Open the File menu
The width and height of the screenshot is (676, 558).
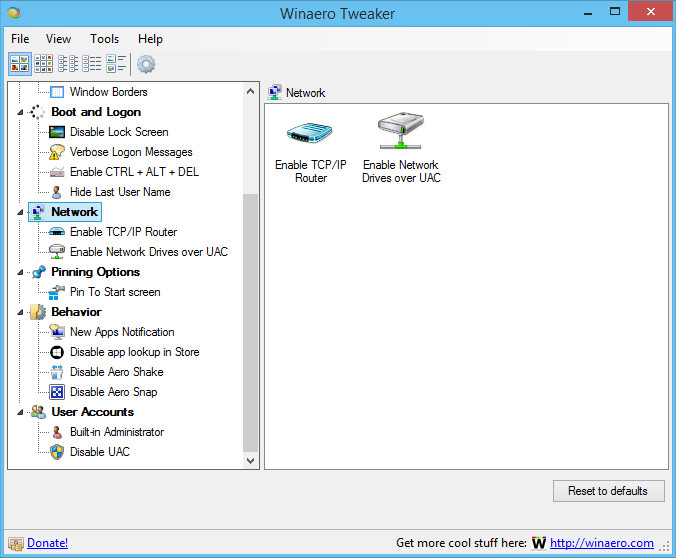[20, 39]
